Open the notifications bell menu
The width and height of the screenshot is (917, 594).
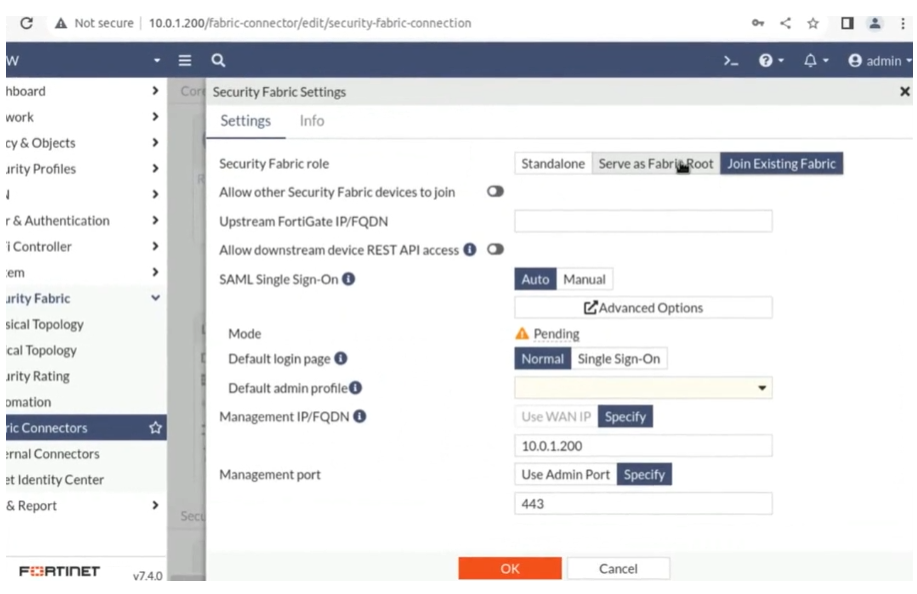tap(816, 60)
